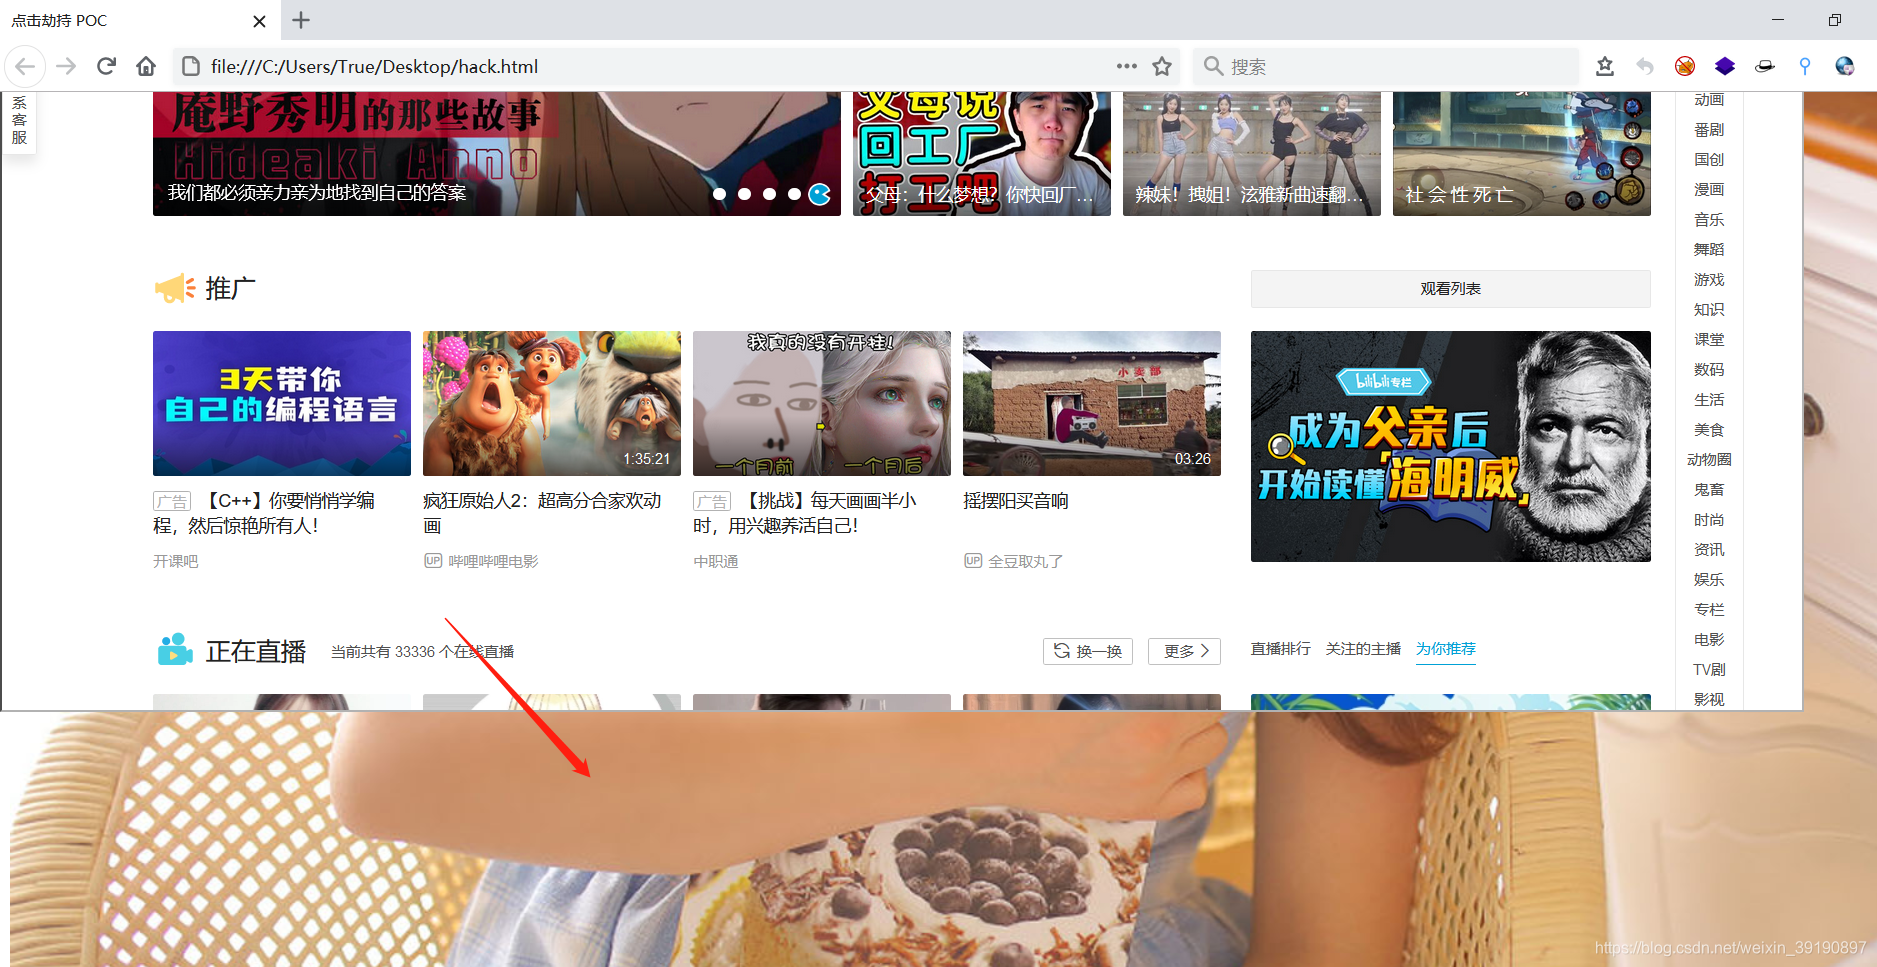Open the globe extension icon
The image size is (1877, 967).
coord(1845,66)
